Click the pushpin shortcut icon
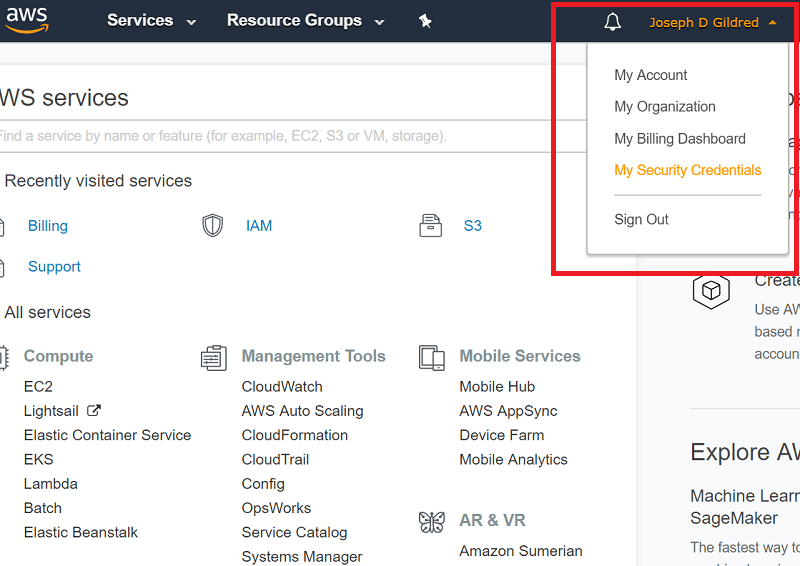Image resolution: width=800 pixels, height=566 pixels. point(425,21)
